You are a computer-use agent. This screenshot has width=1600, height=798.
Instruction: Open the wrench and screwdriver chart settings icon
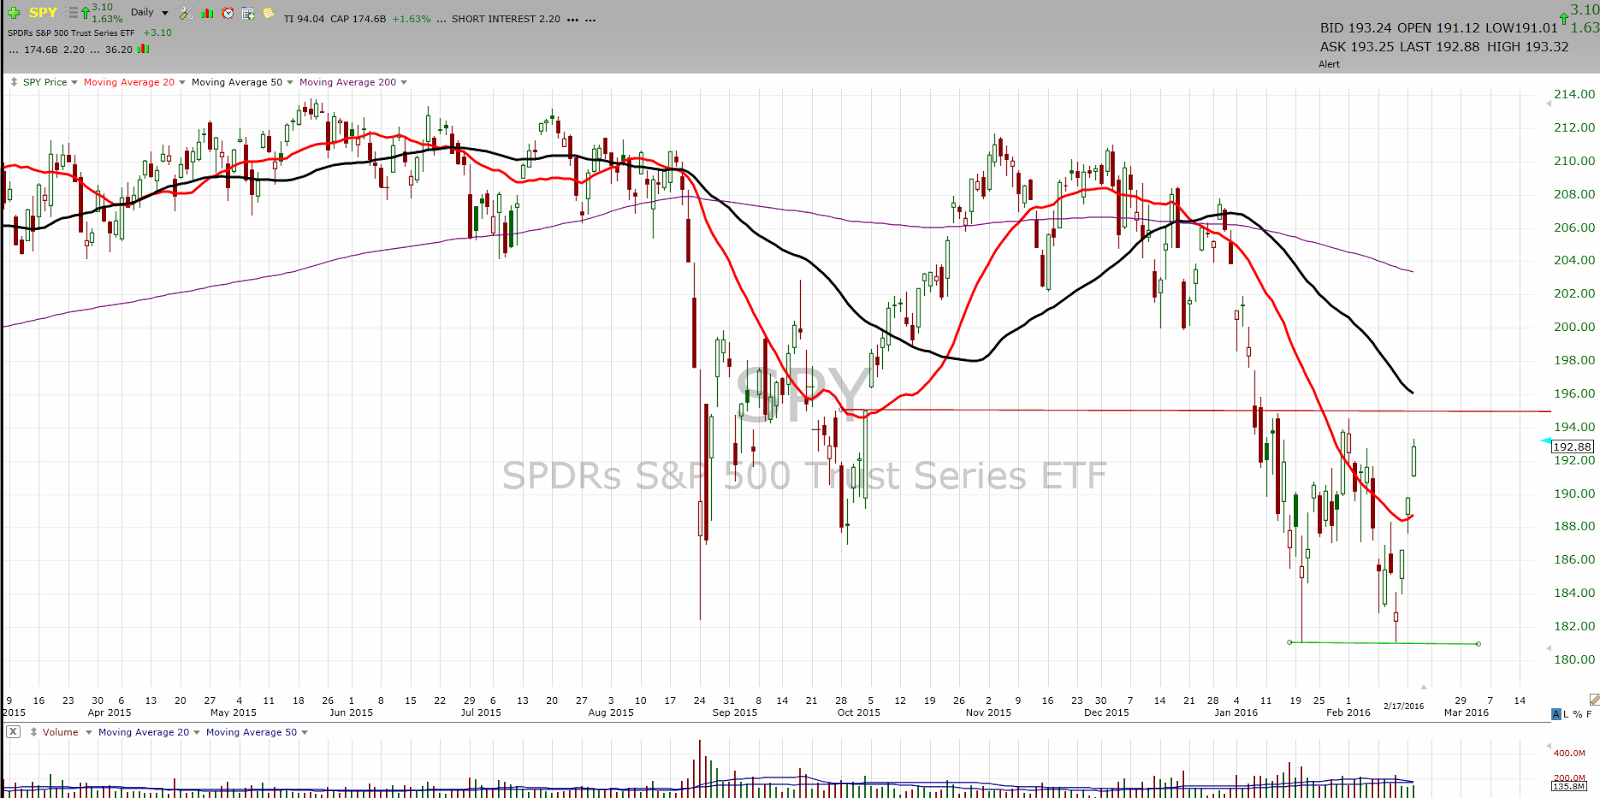click(186, 13)
